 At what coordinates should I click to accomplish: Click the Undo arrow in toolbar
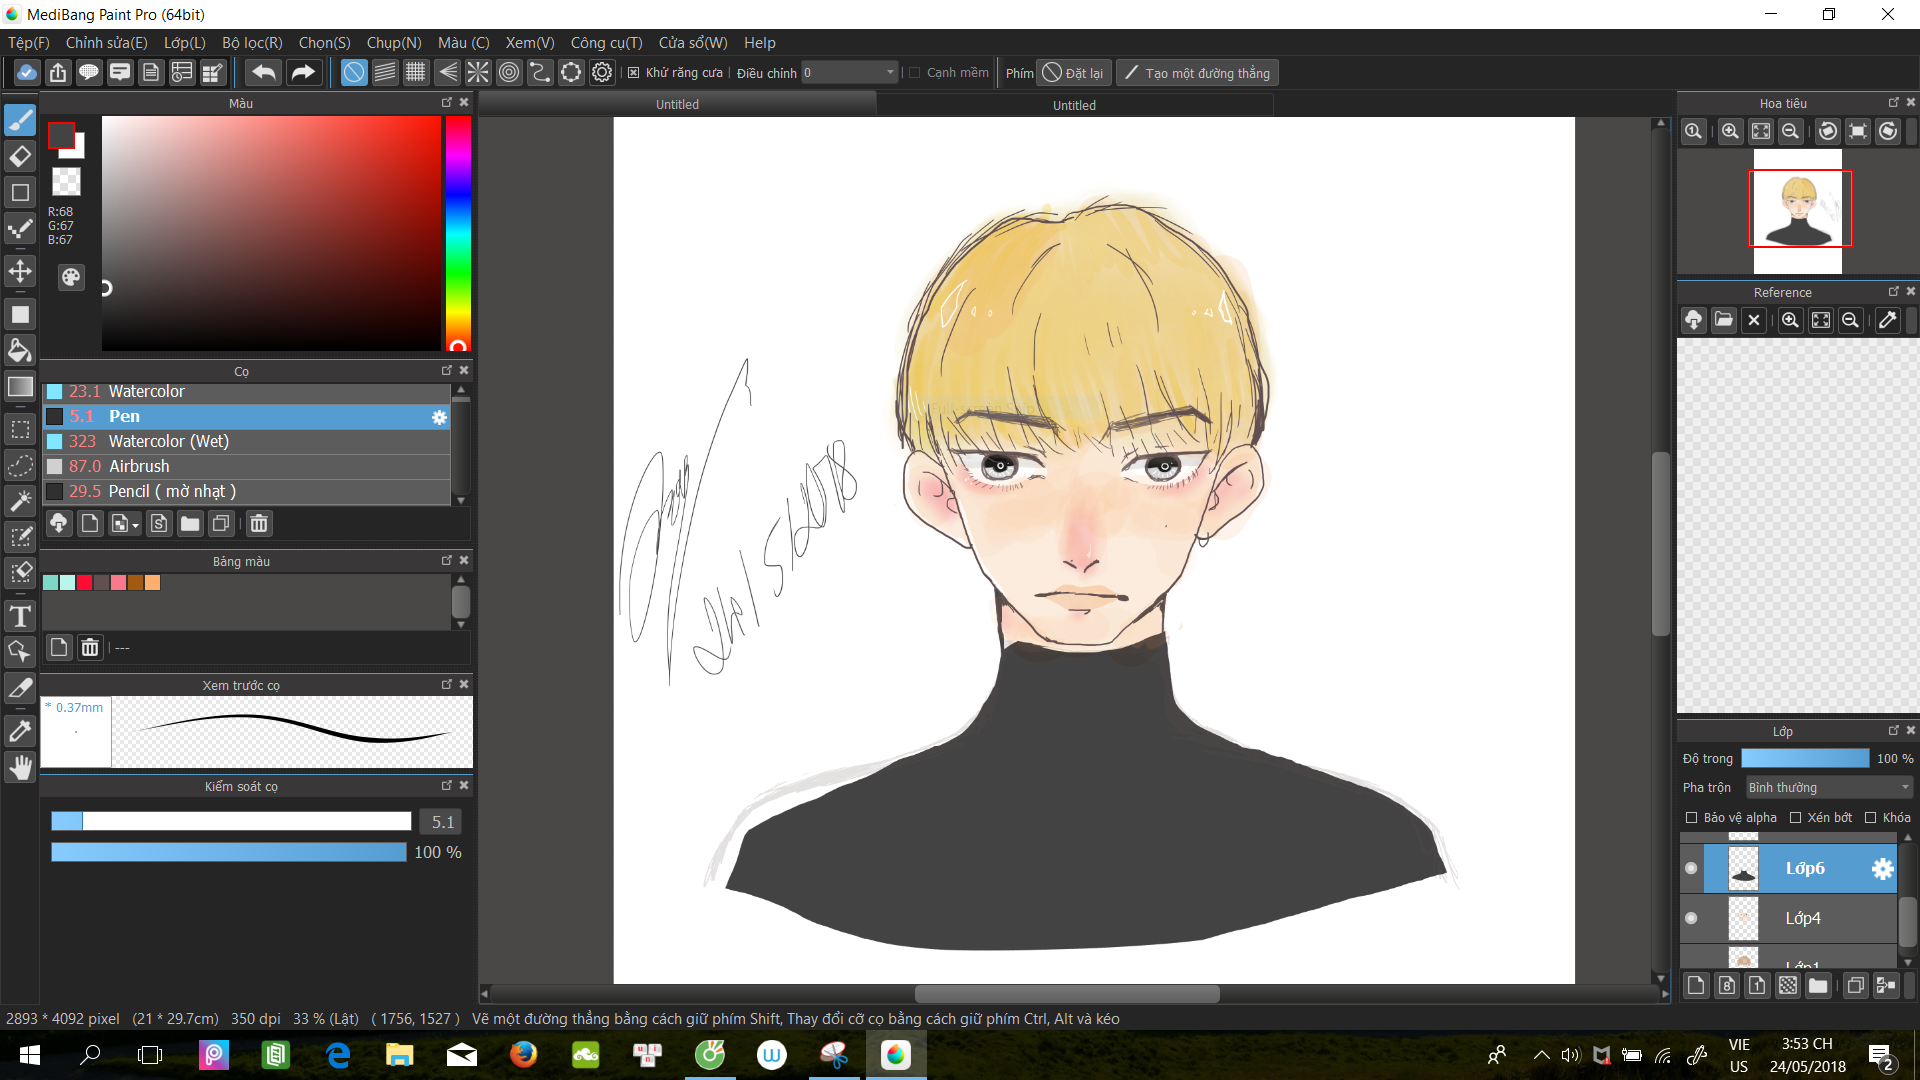tap(264, 72)
